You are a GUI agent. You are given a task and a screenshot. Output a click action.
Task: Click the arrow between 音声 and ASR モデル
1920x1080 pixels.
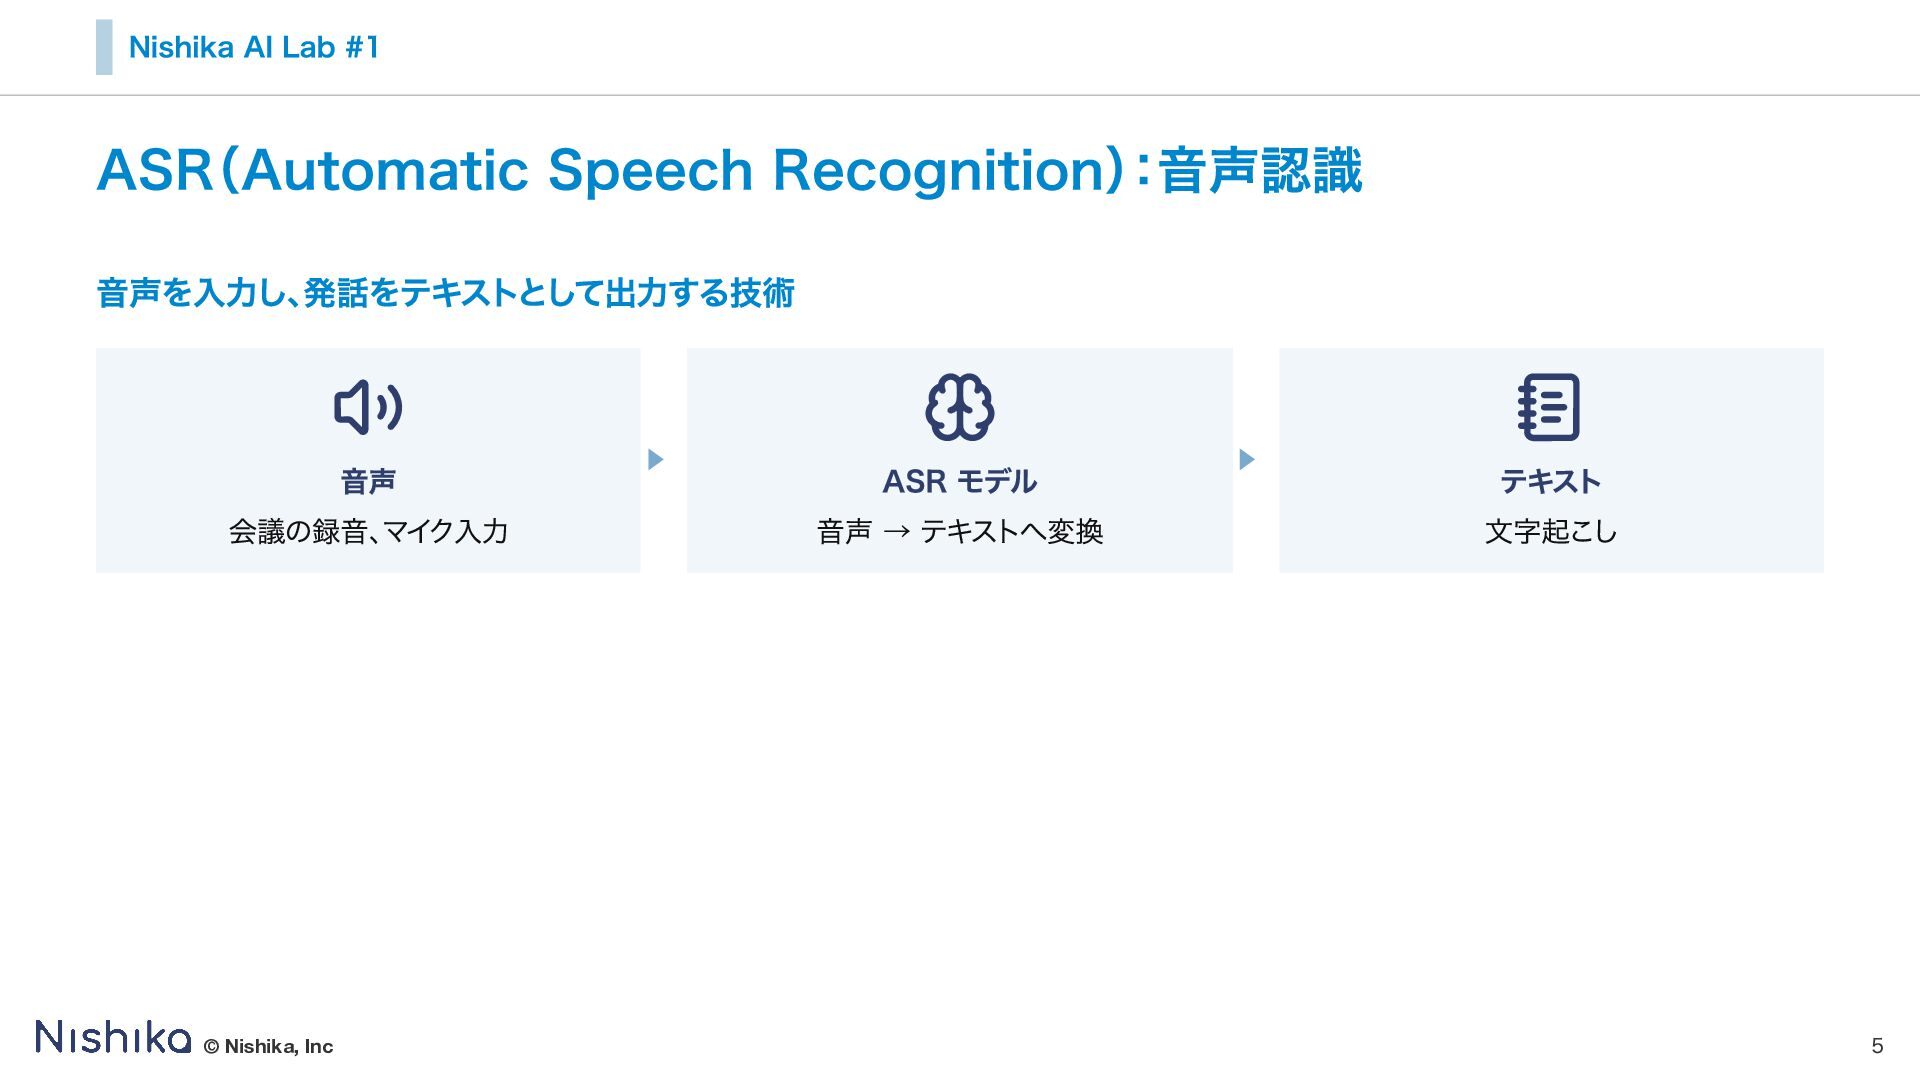tap(656, 459)
